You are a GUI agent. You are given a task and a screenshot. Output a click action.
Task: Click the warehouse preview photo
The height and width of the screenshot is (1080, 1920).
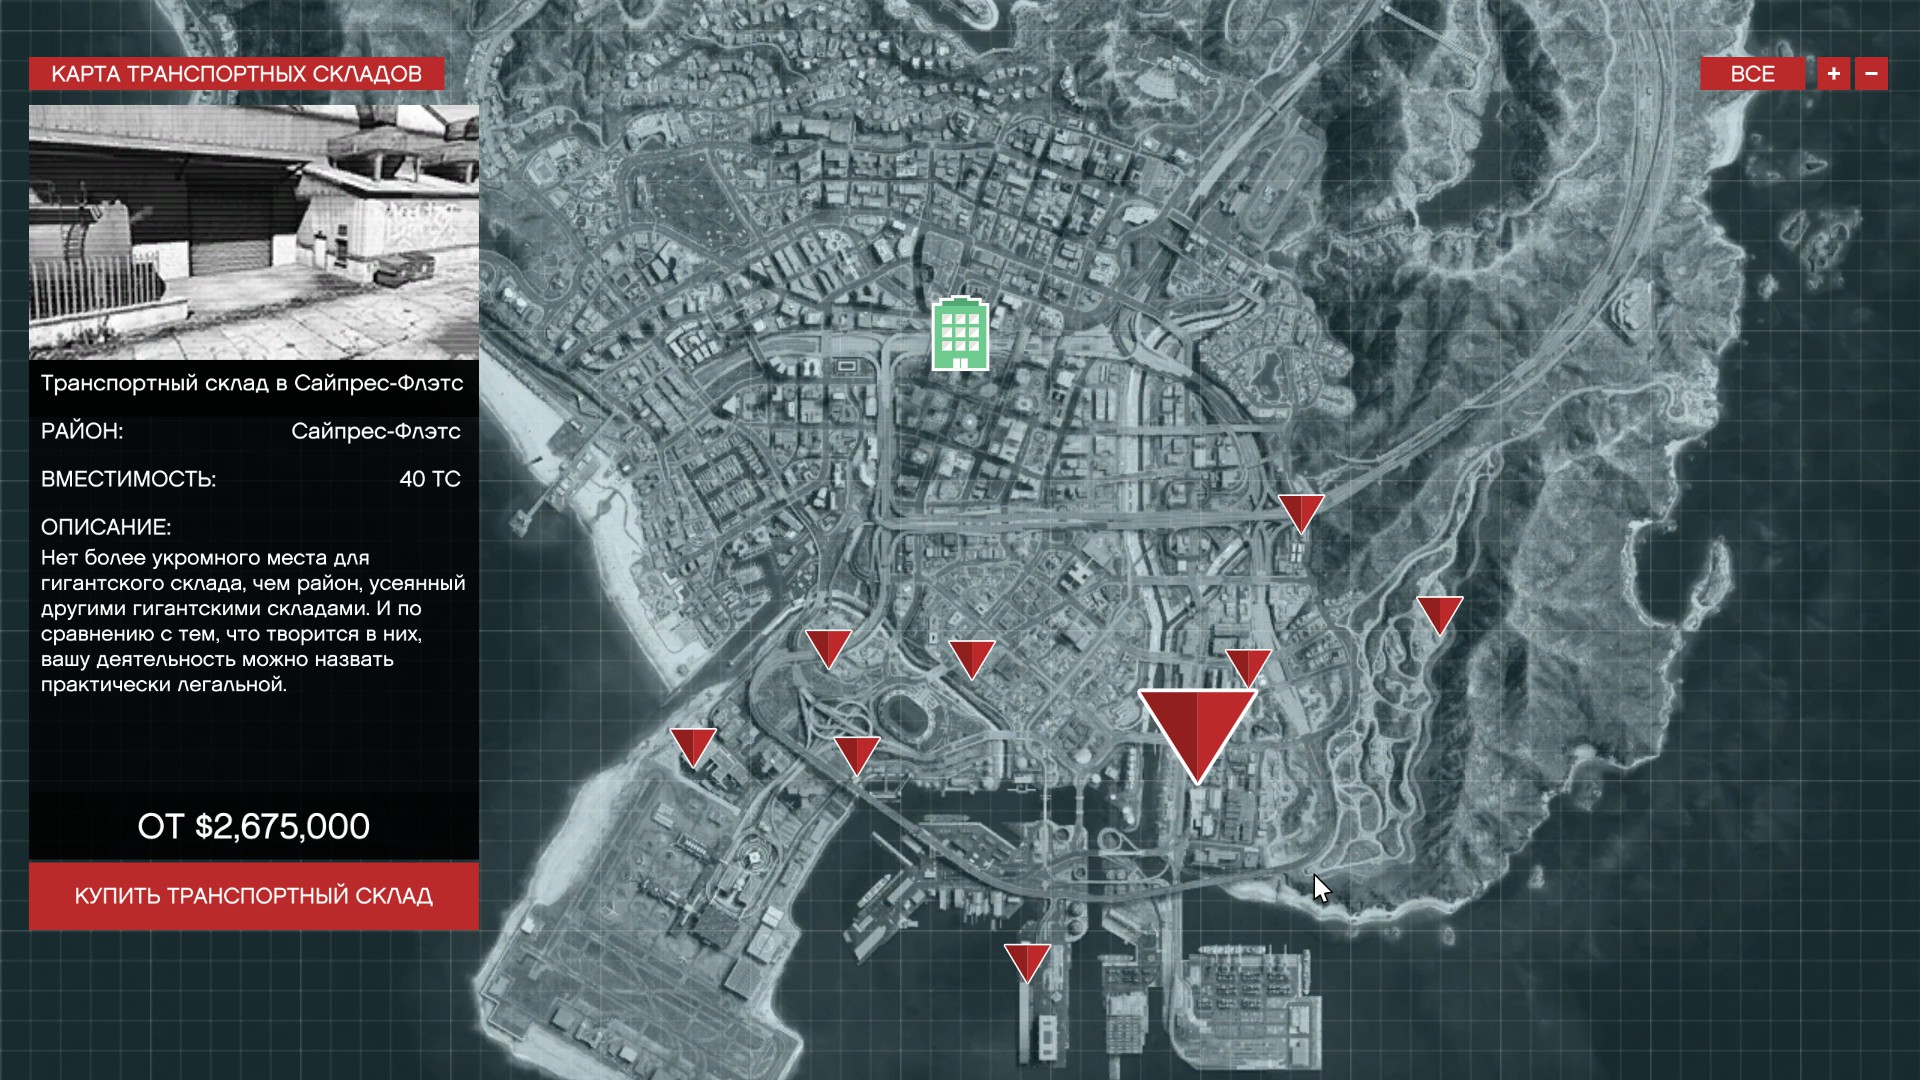pos(254,232)
